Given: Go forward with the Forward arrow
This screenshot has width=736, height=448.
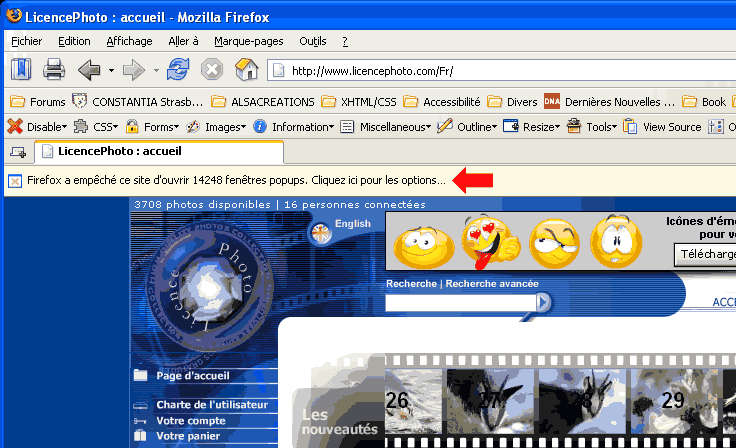Looking at the screenshot, I should tap(134, 70).
